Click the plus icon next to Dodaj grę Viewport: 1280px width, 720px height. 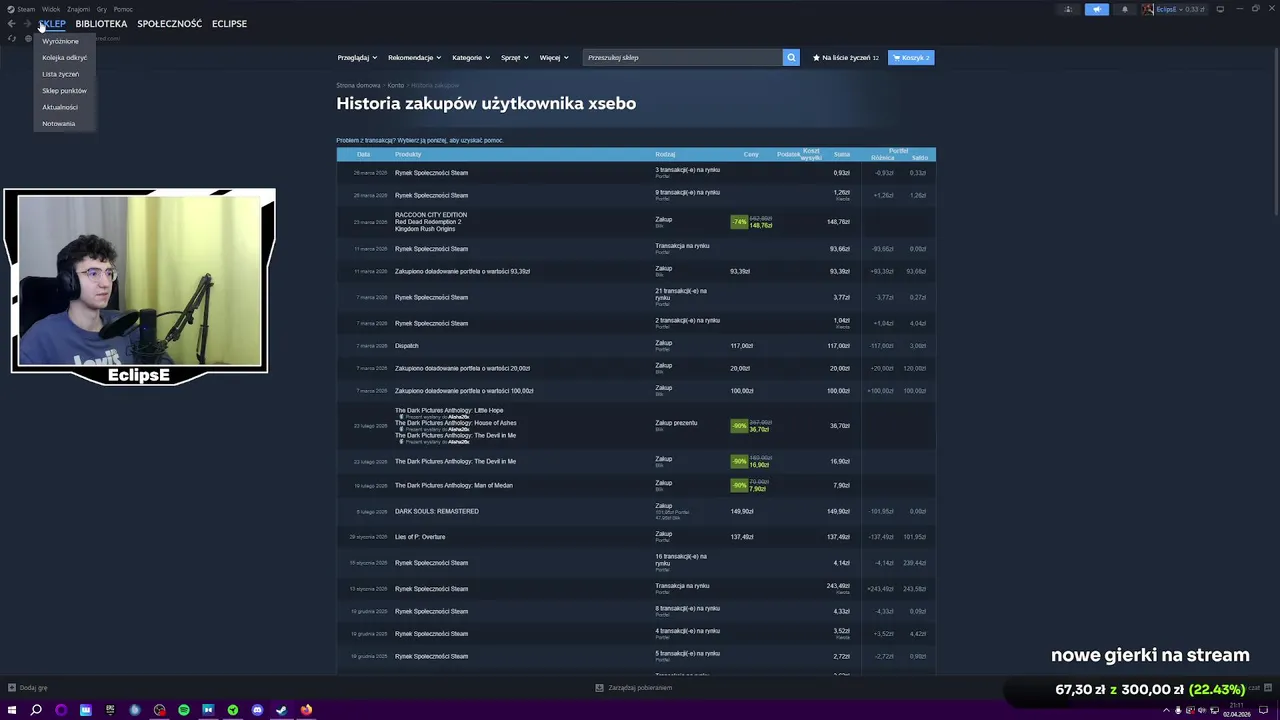point(12,688)
